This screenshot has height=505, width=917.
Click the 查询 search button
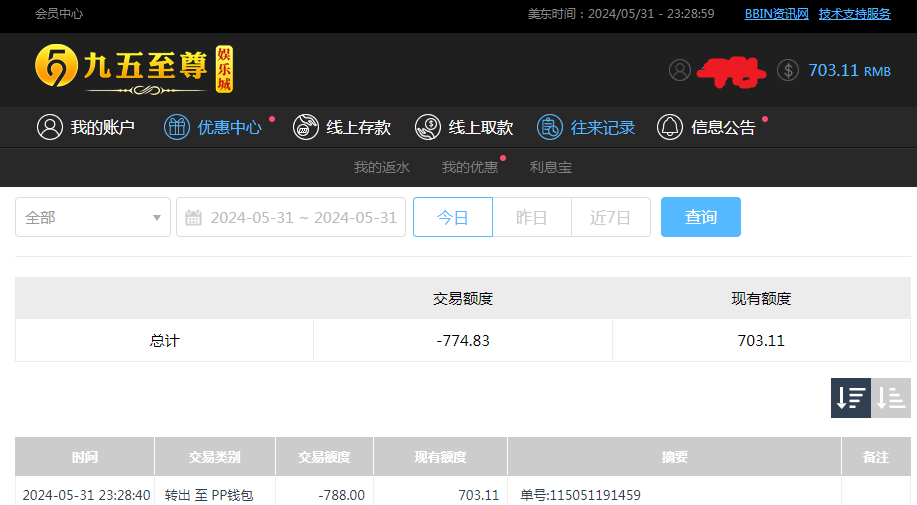click(x=700, y=217)
